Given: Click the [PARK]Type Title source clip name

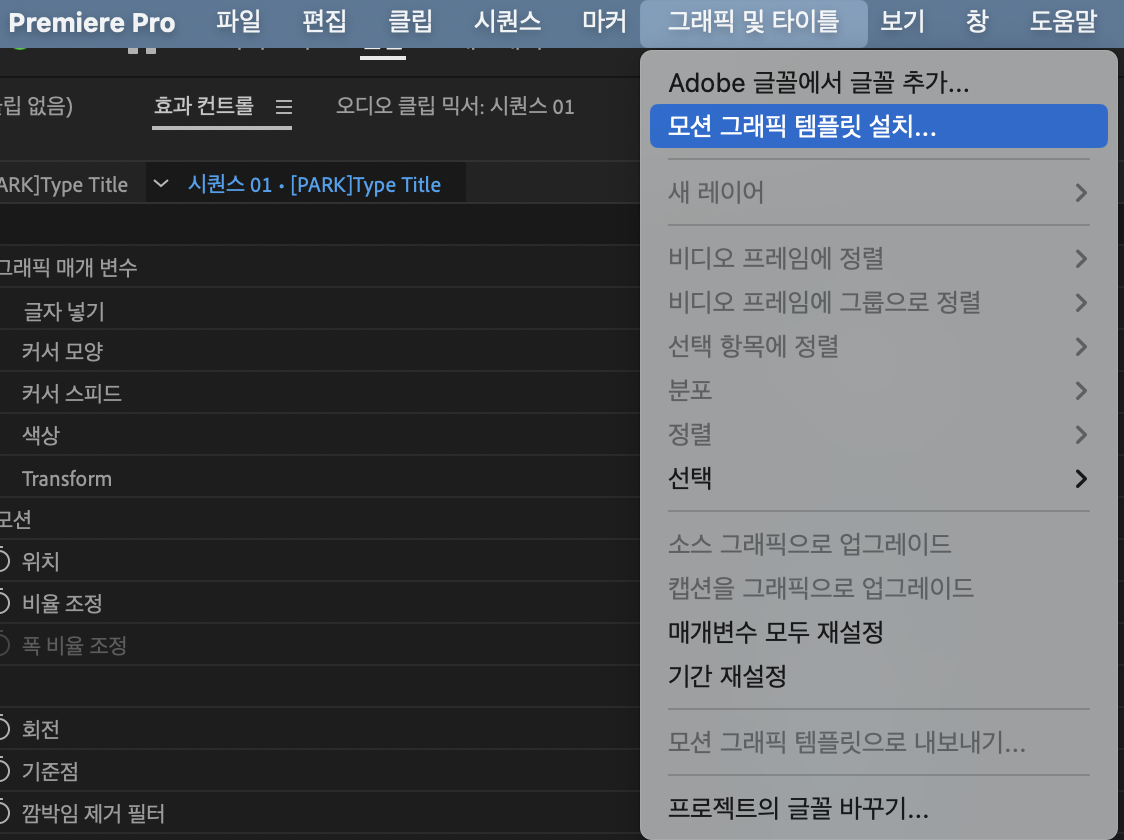Looking at the screenshot, I should click(64, 185).
